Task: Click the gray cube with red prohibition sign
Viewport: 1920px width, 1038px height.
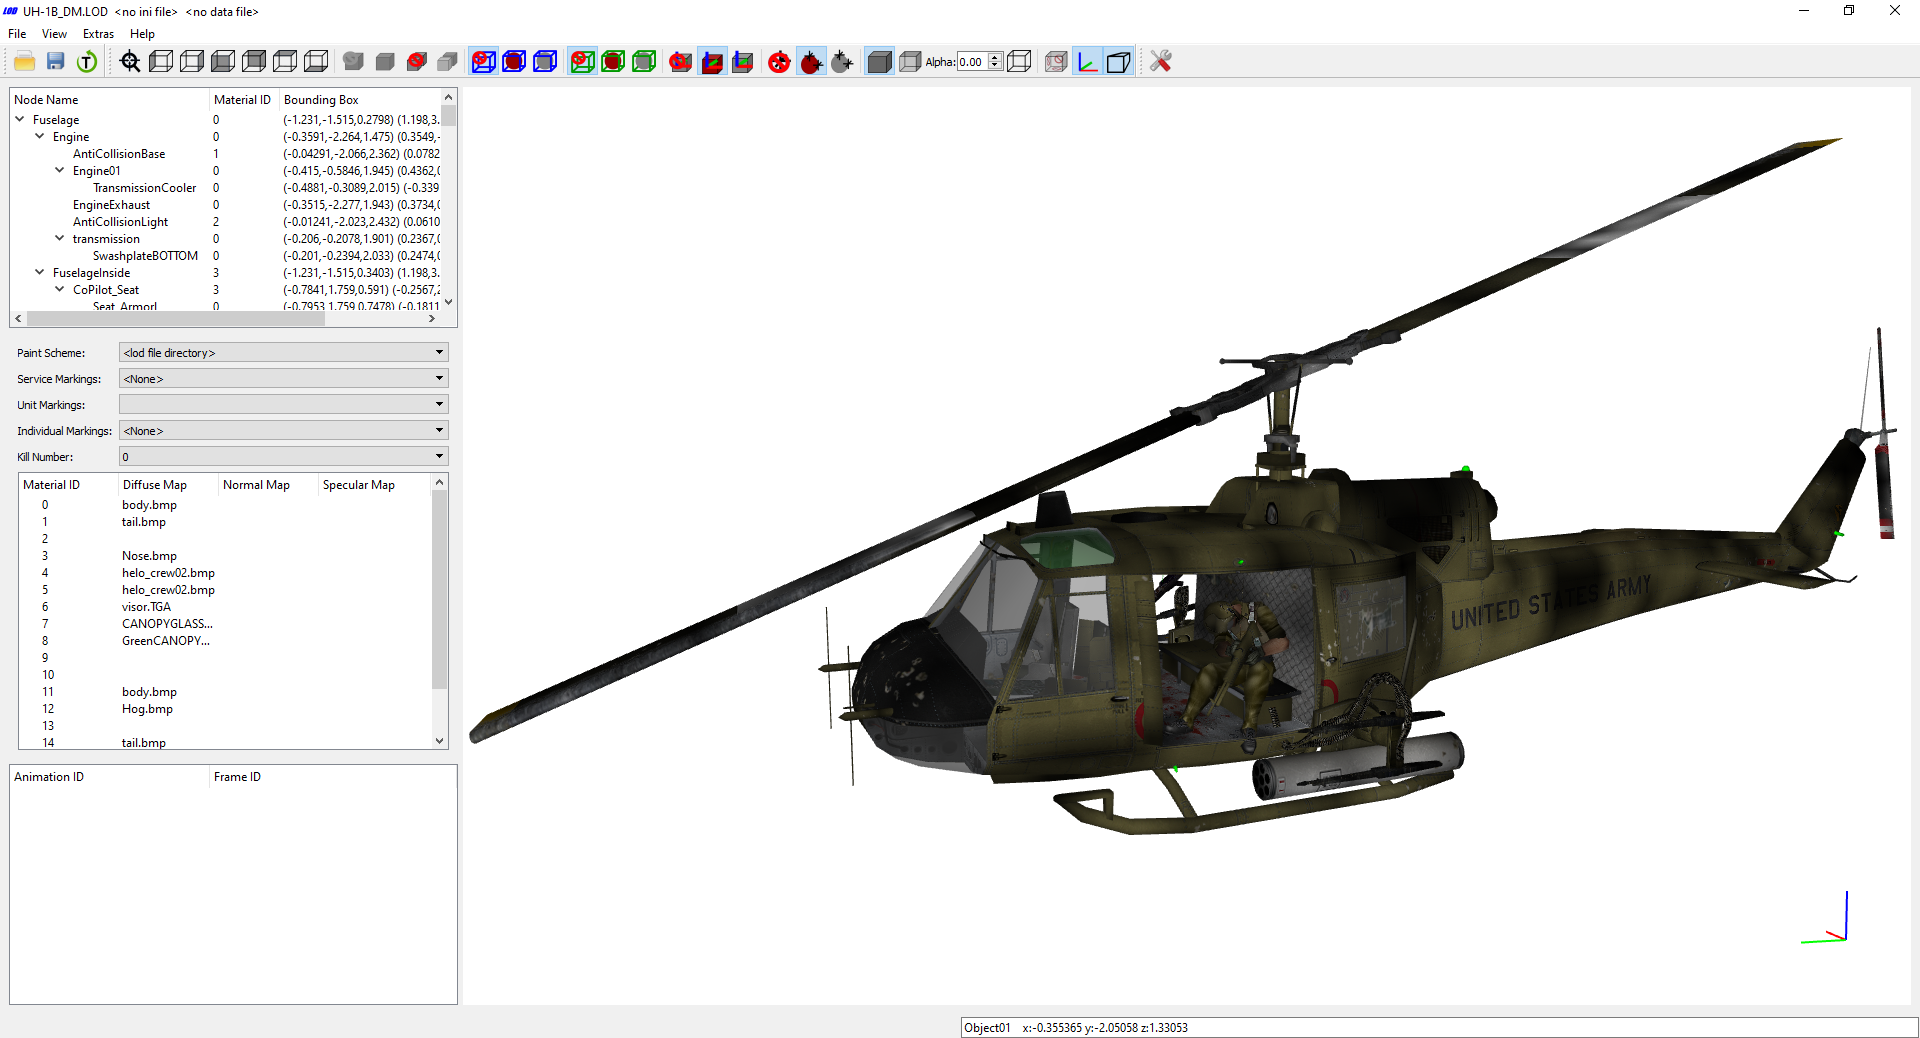Action: (417, 62)
